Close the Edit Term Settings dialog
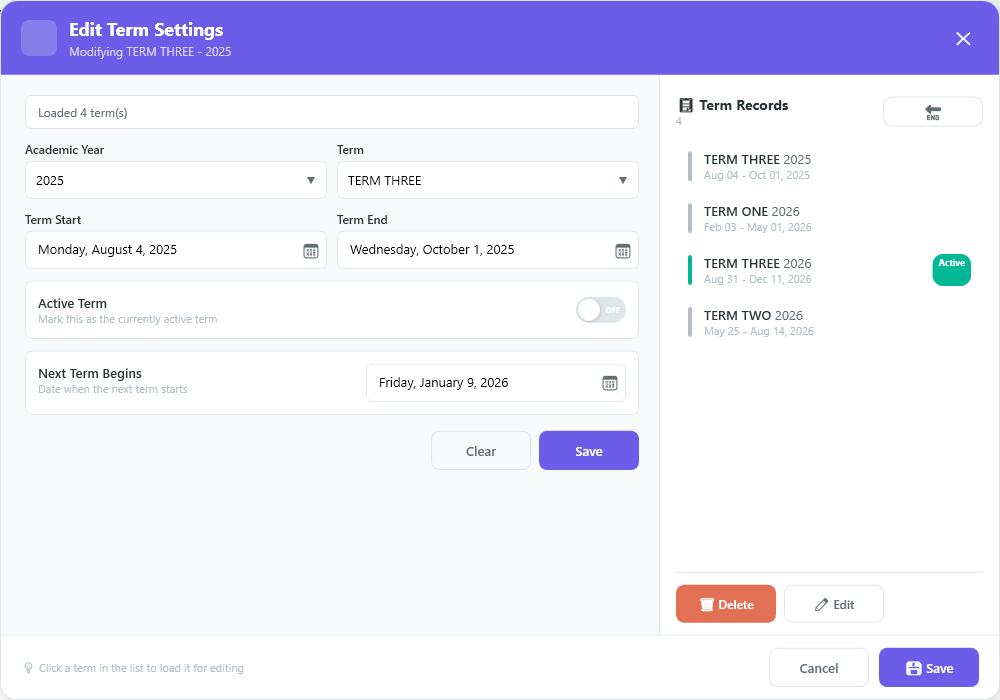Image resolution: width=1000 pixels, height=700 pixels. 963,39
